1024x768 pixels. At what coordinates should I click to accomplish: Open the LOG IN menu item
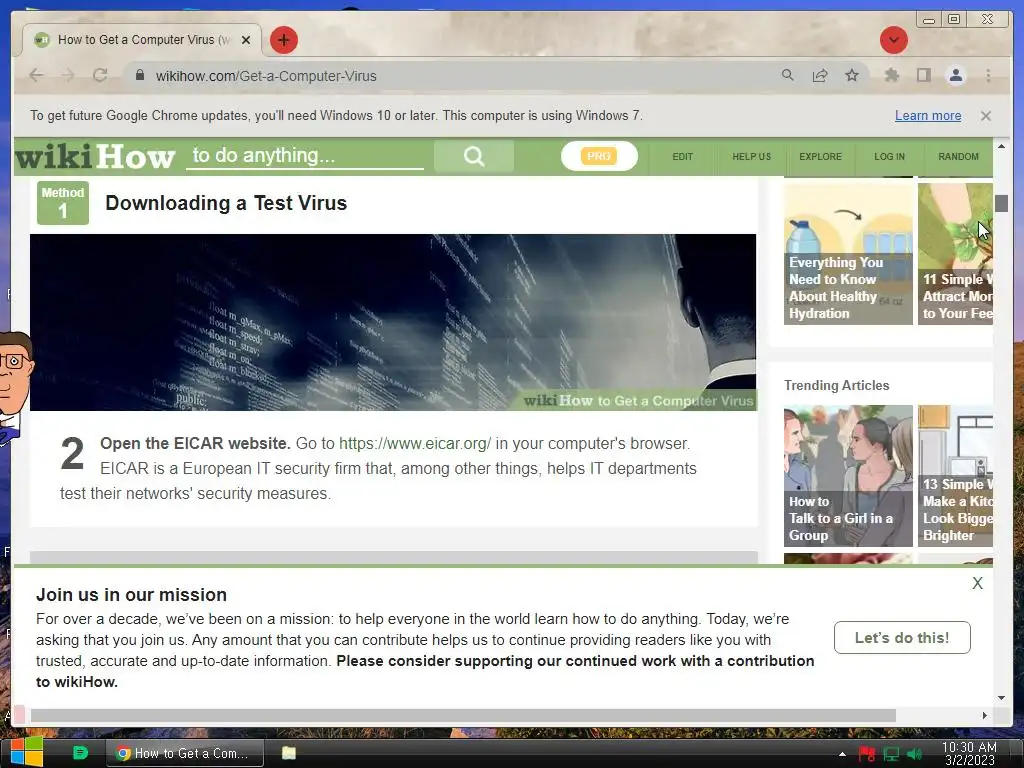tap(889, 157)
